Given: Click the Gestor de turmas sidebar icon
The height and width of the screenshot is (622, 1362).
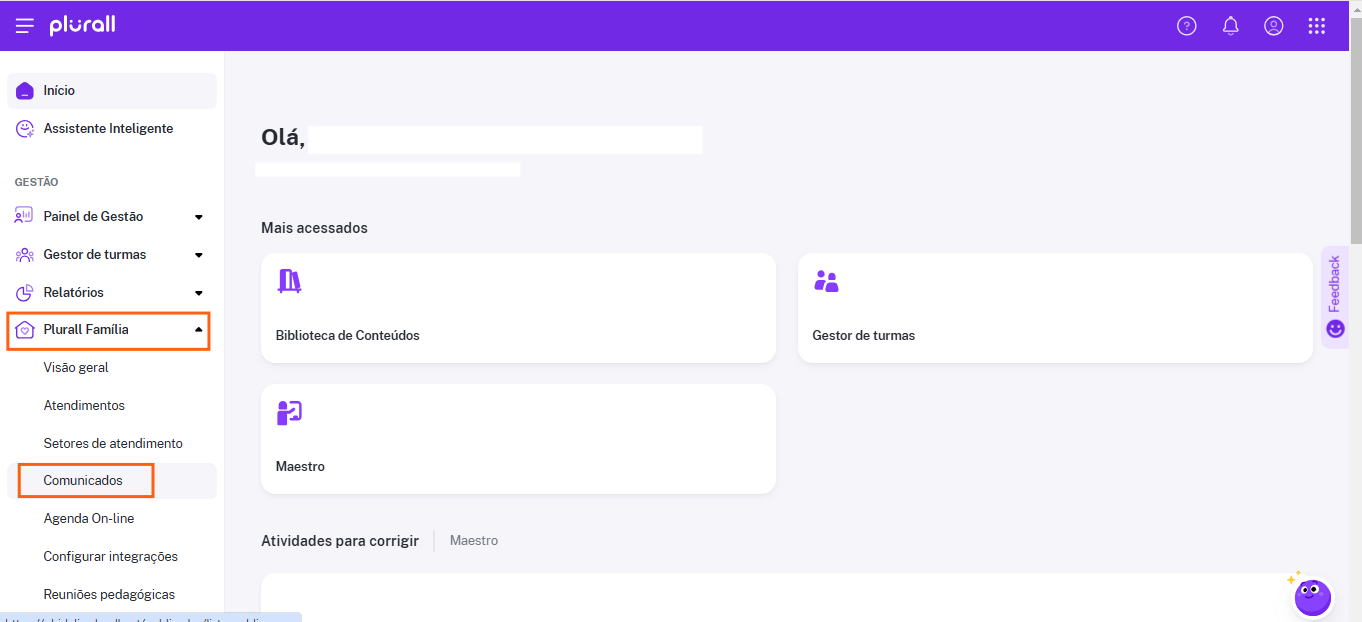Looking at the screenshot, I should point(25,255).
